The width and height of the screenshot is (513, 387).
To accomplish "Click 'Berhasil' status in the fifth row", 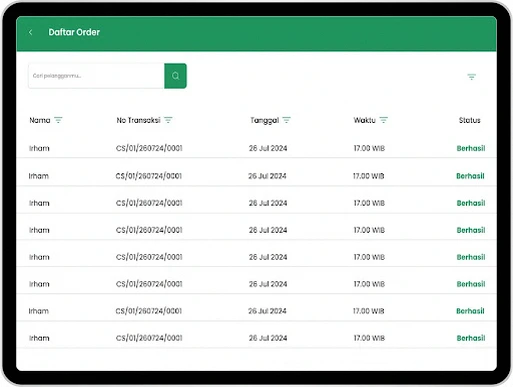I will (471, 257).
